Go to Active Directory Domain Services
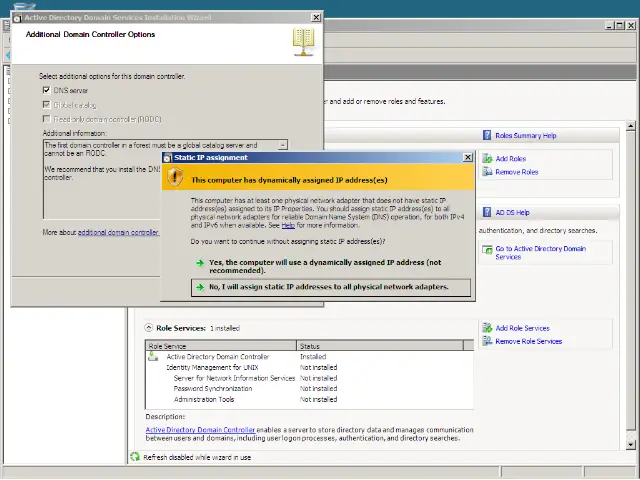 (540, 253)
